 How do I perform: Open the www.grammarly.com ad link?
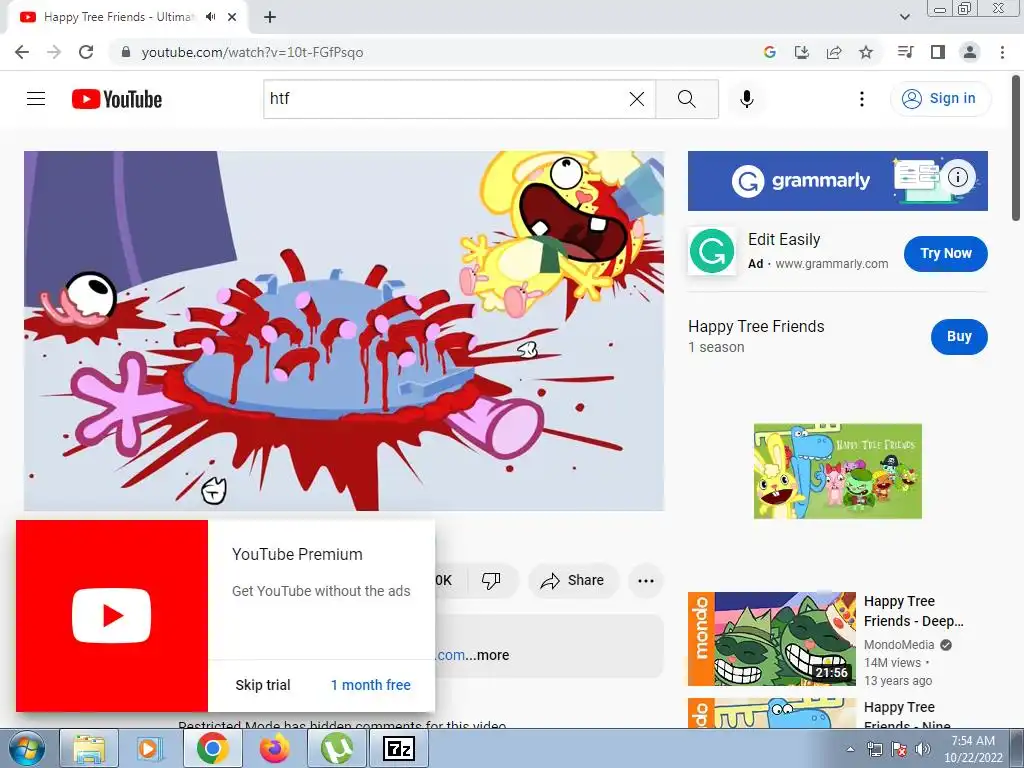click(x=831, y=264)
